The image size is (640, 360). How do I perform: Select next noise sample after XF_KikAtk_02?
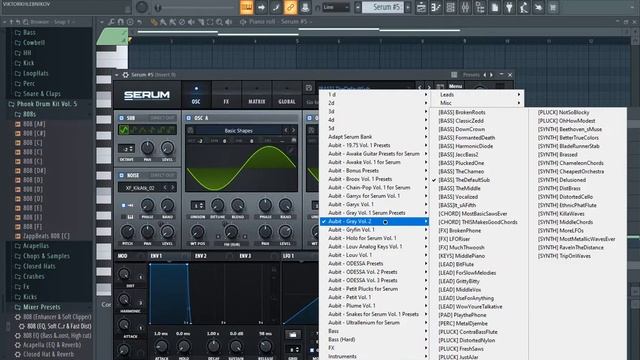(173, 187)
